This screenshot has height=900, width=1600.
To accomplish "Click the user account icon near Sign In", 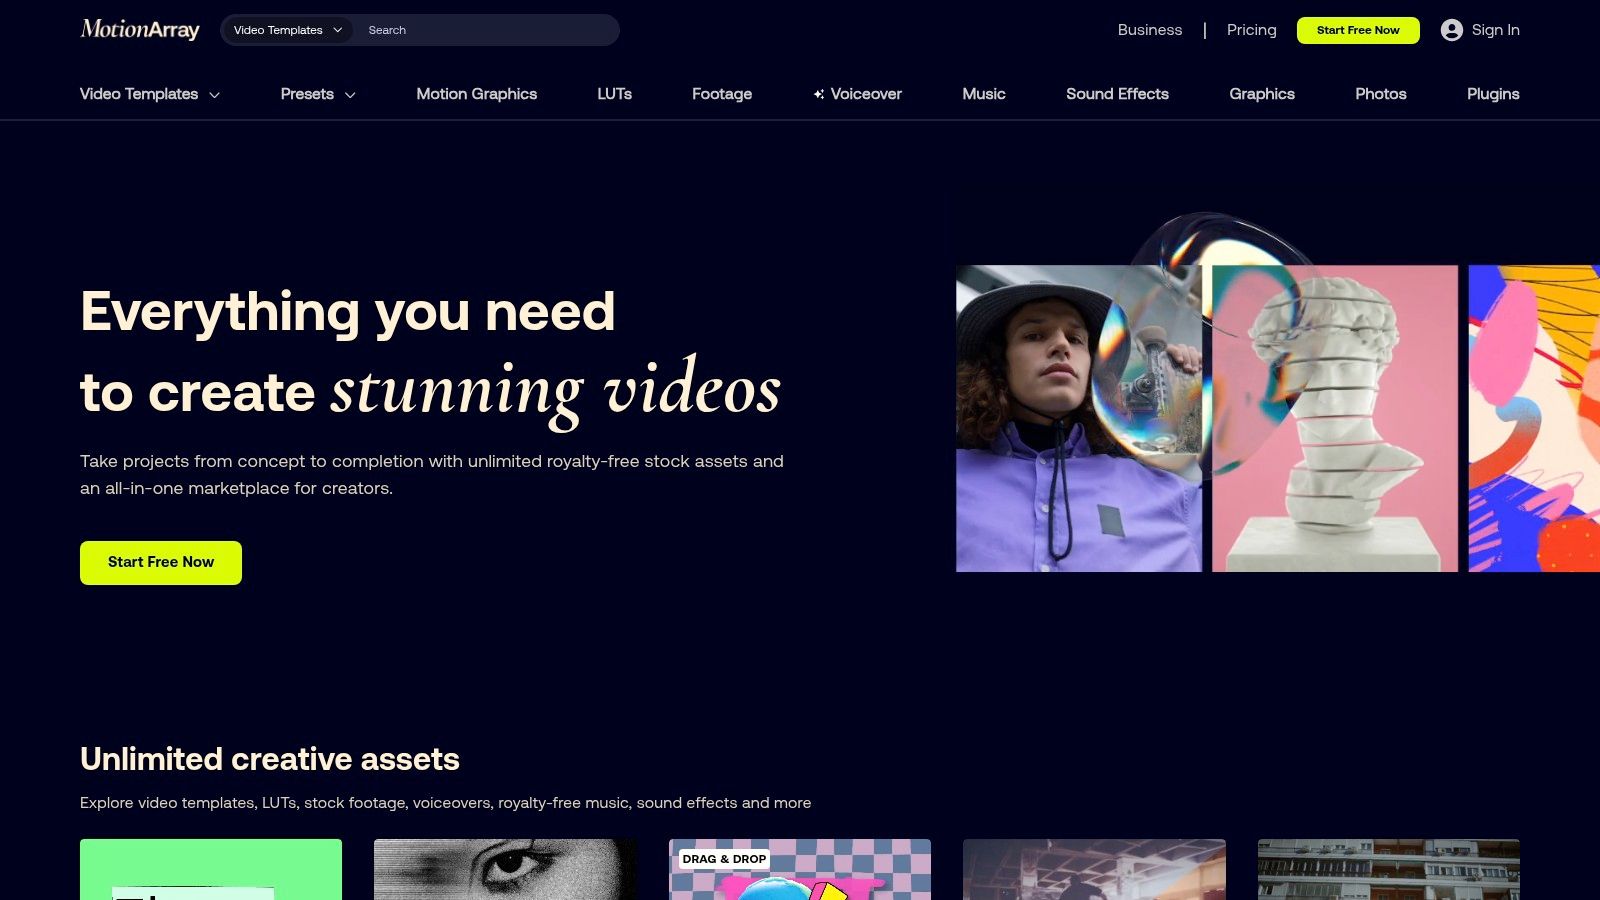I will (1450, 30).
